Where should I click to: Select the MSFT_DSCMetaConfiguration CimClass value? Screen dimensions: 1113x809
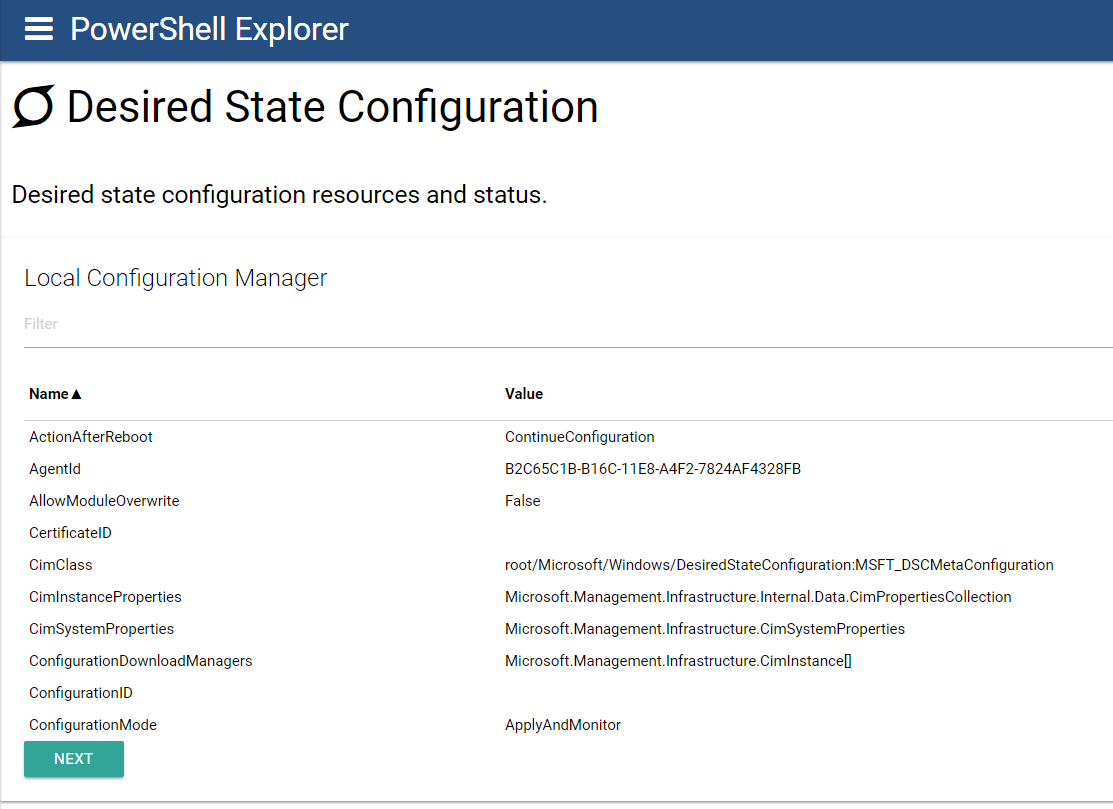pos(779,565)
